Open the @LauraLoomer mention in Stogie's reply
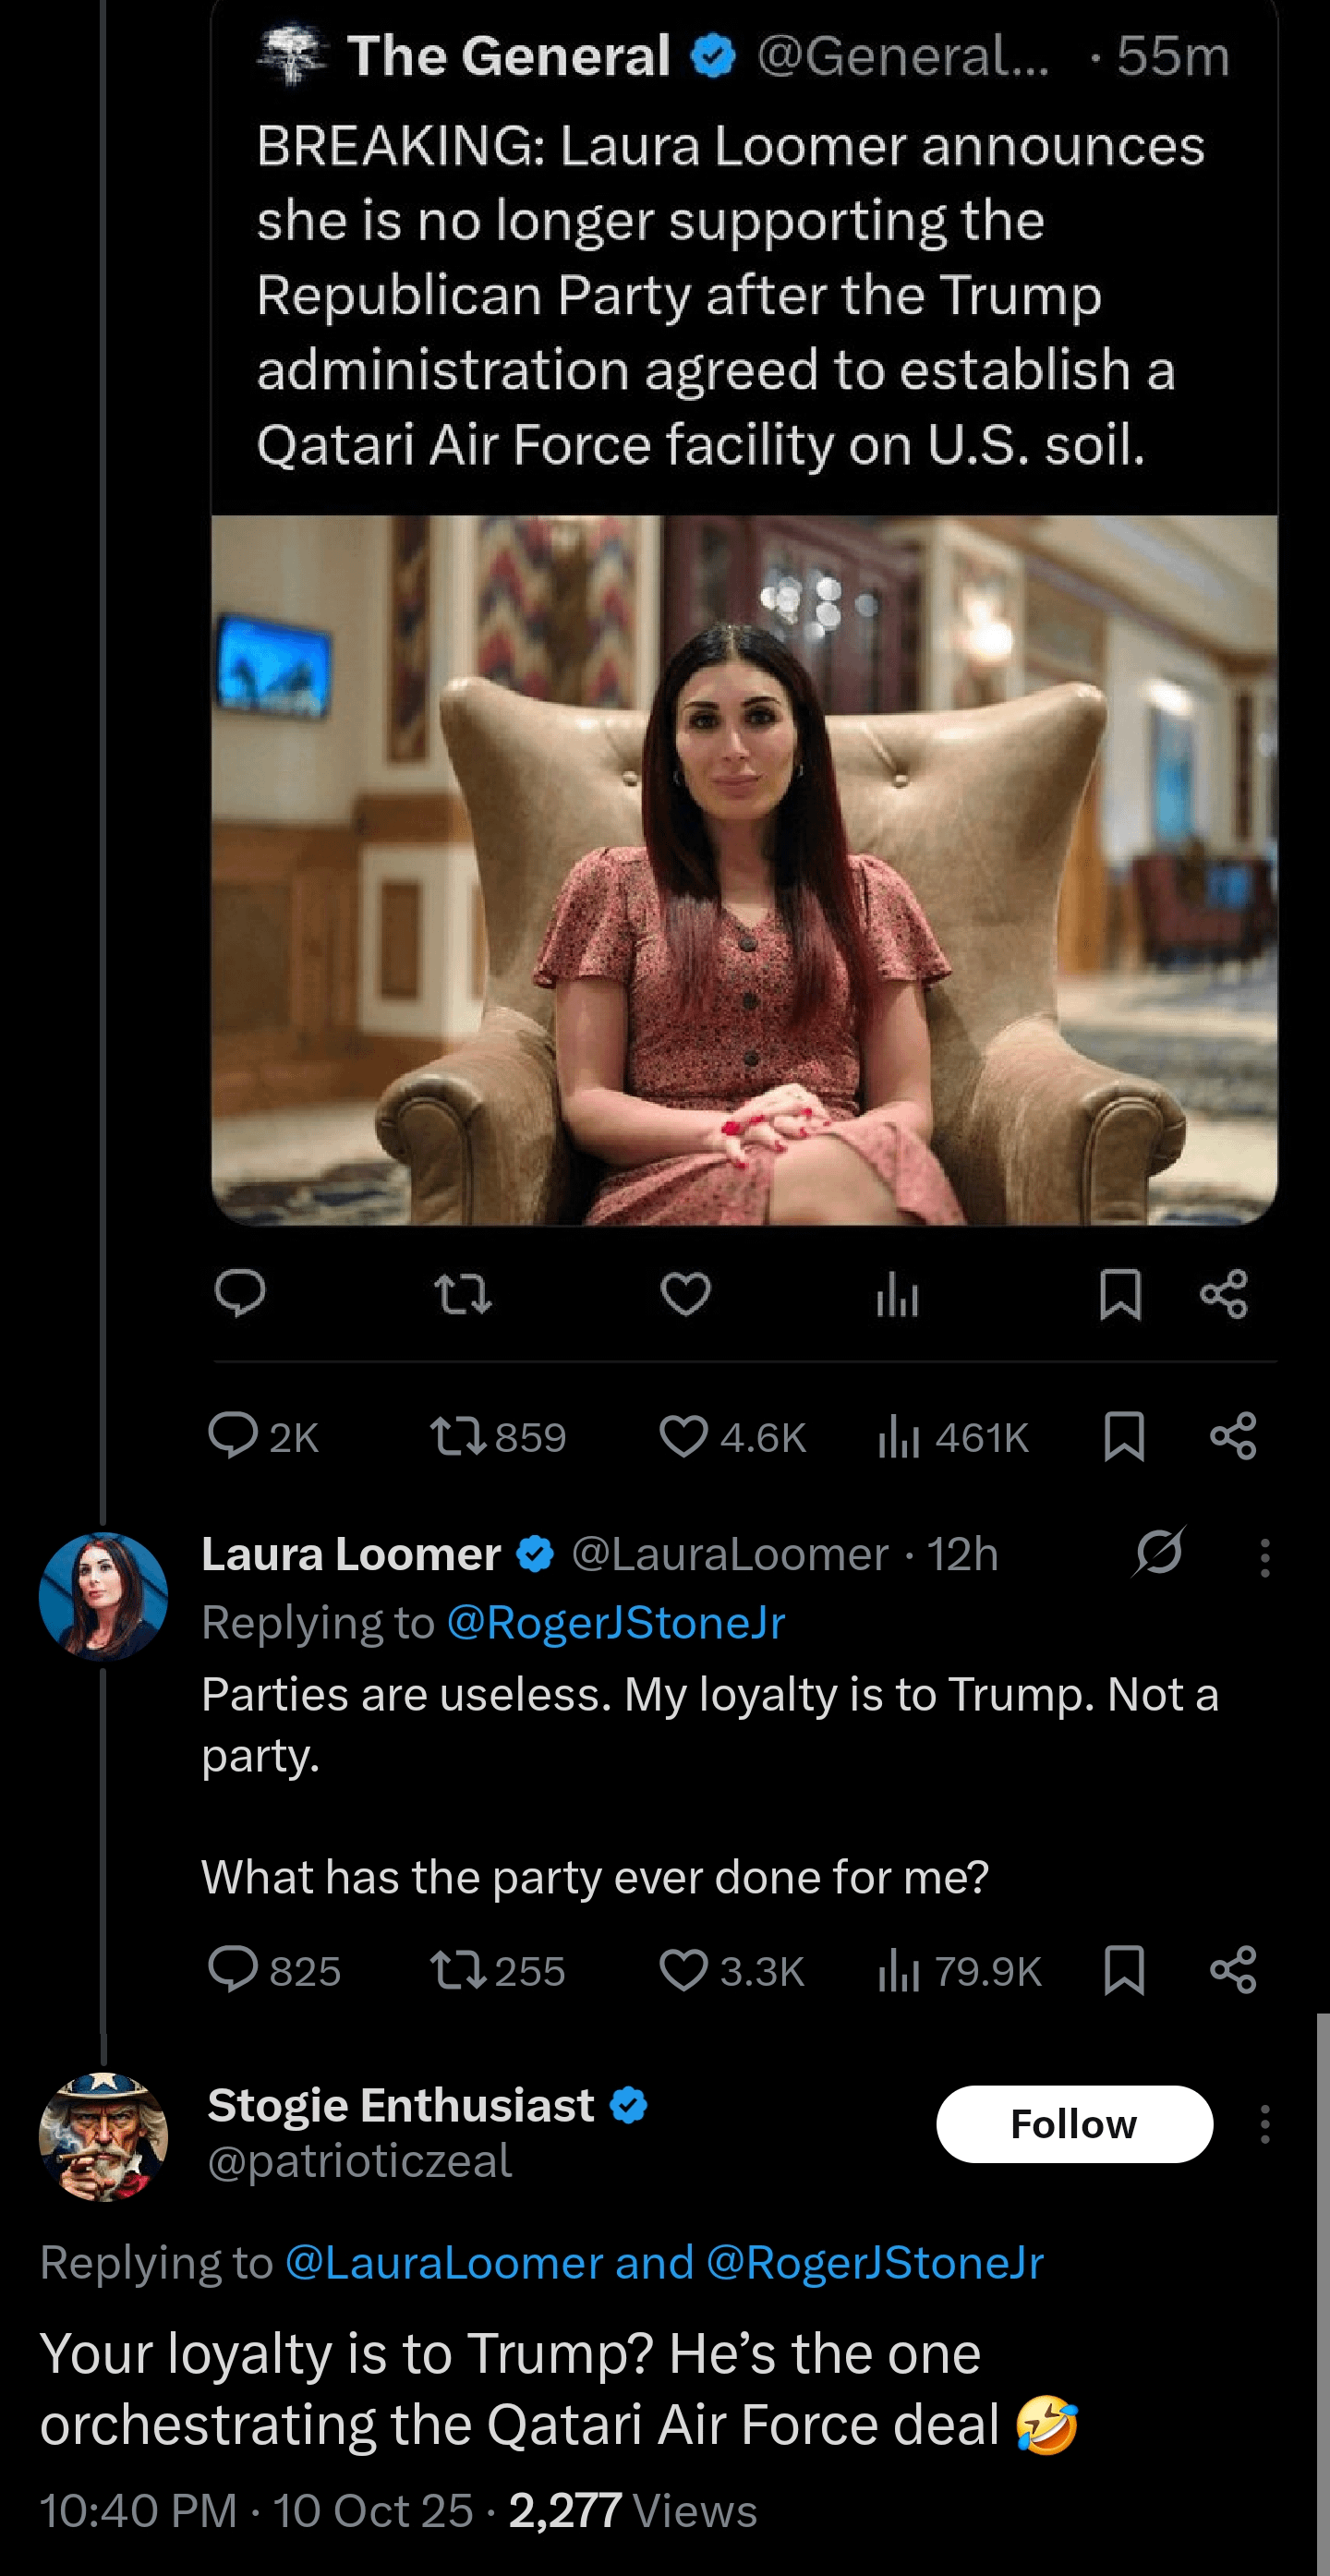The image size is (1330, 2576). [x=444, y=2262]
